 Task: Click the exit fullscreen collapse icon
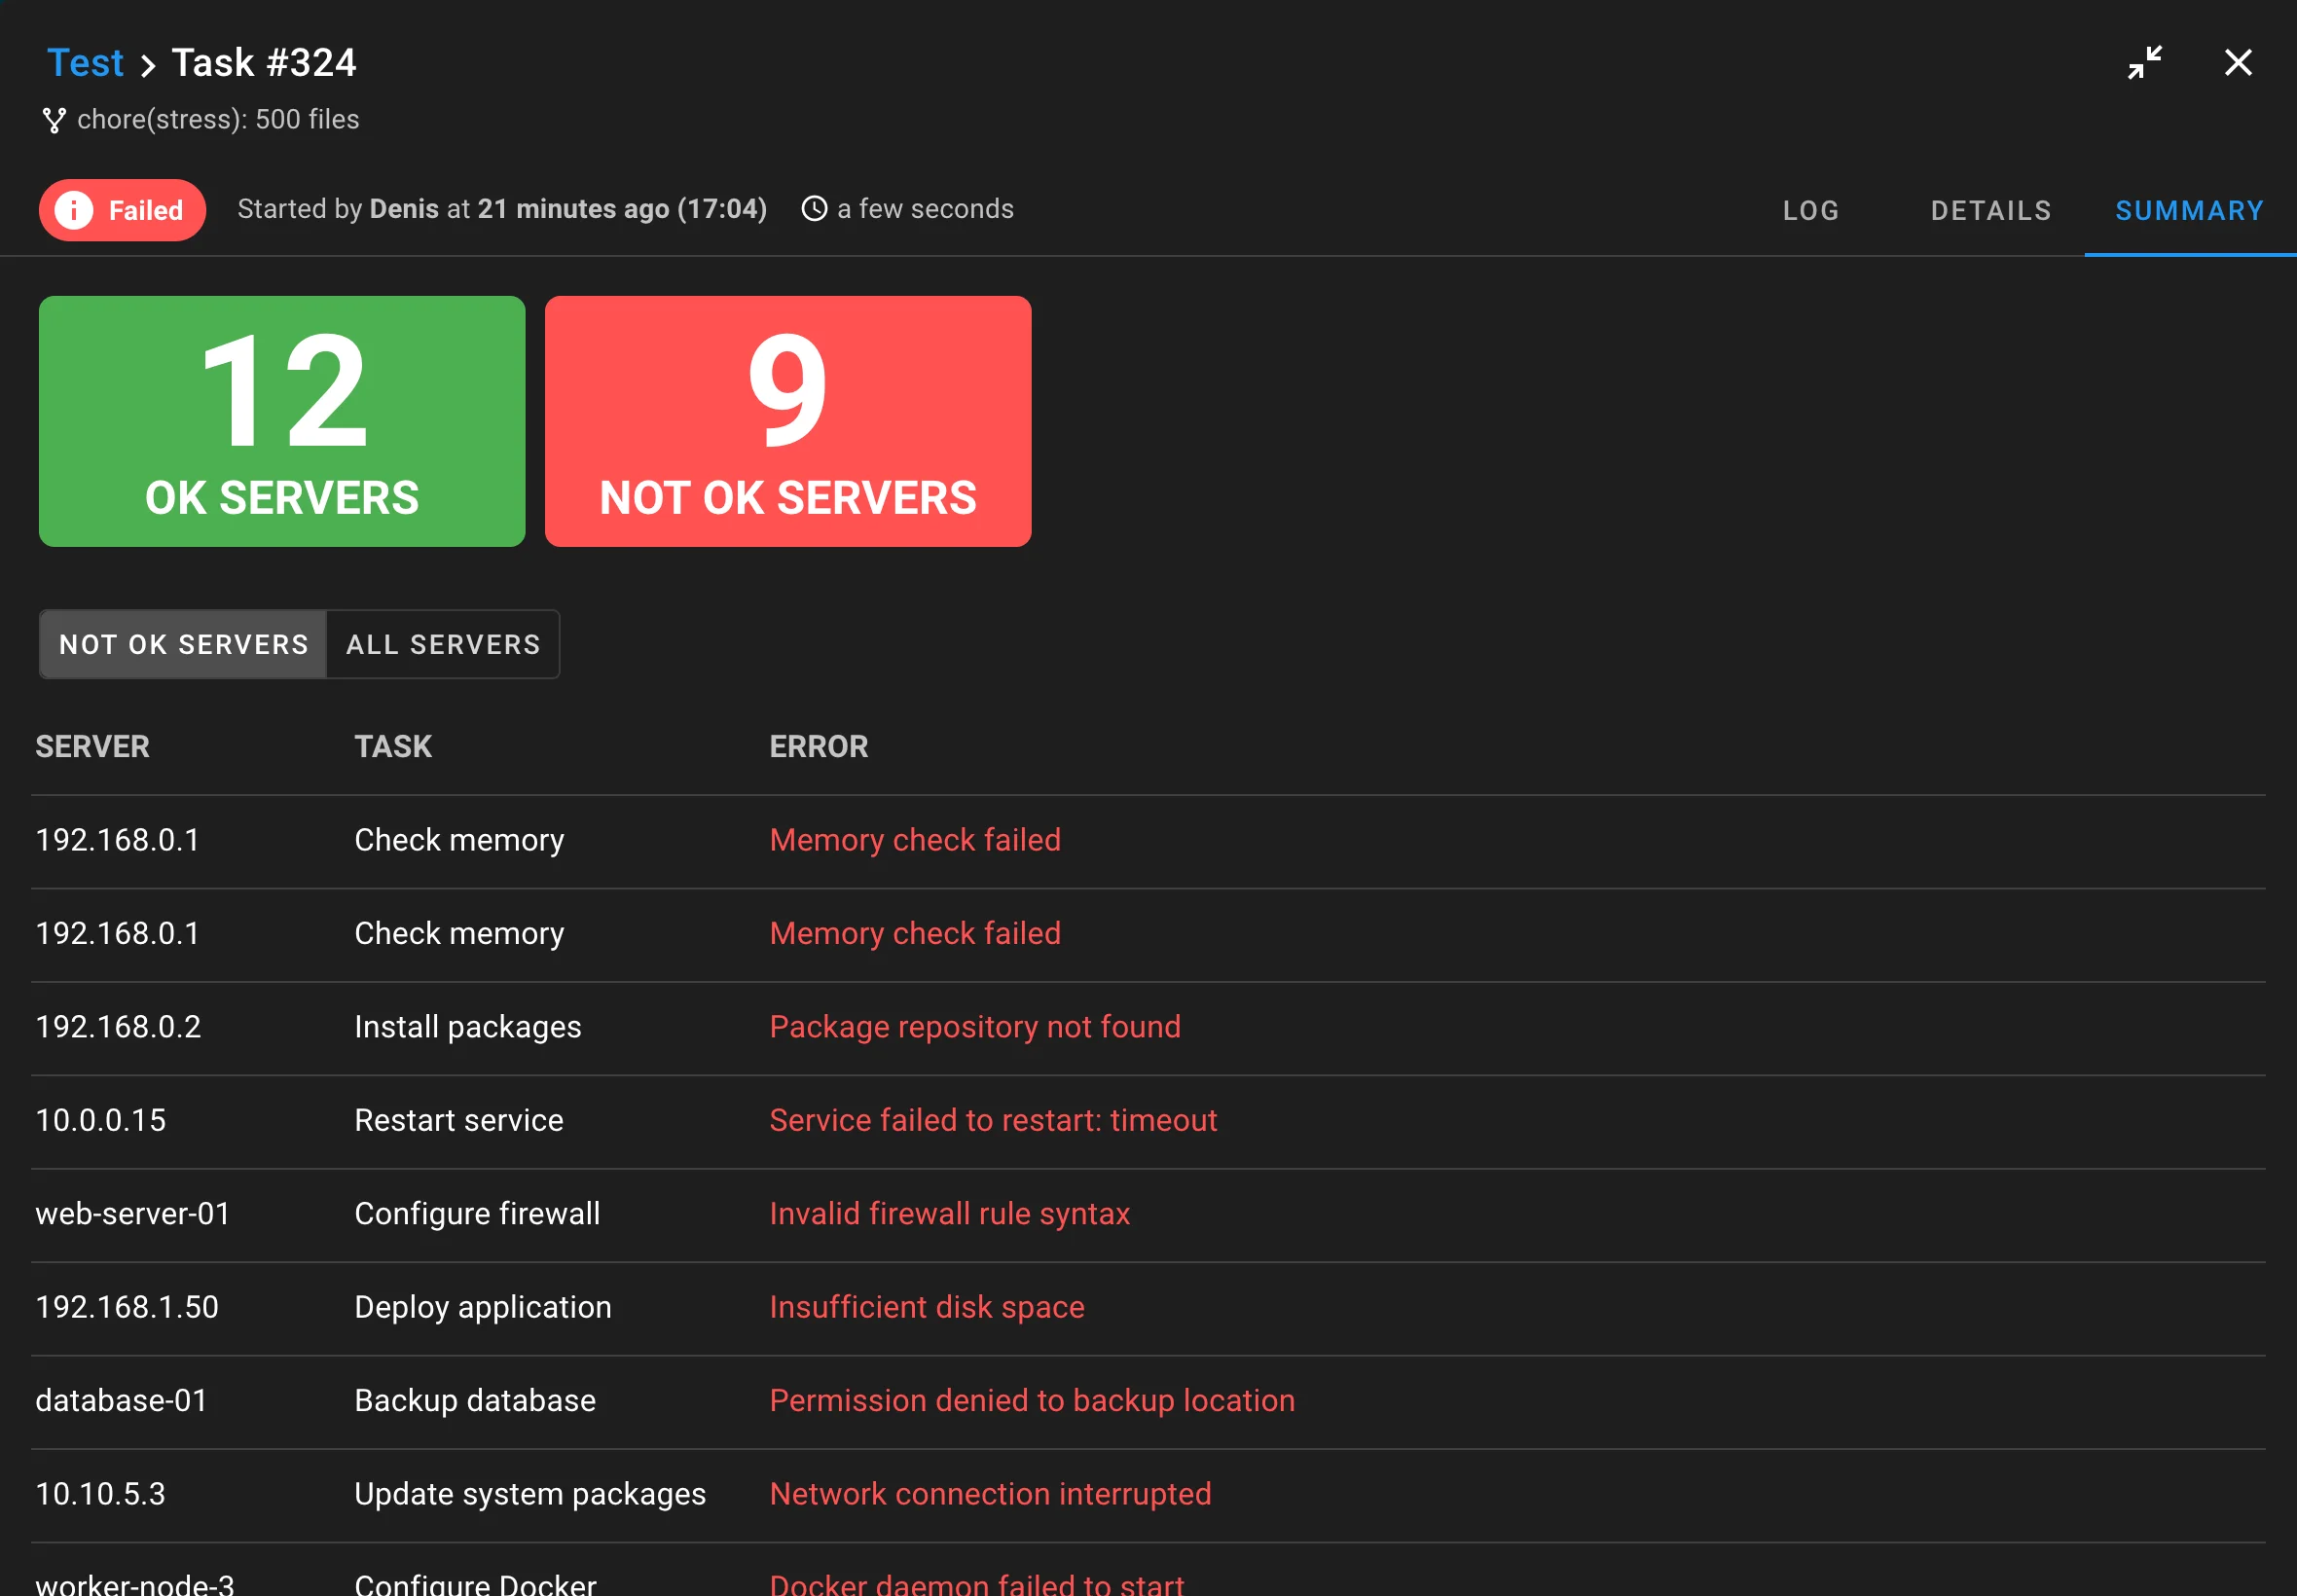tap(2144, 63)
